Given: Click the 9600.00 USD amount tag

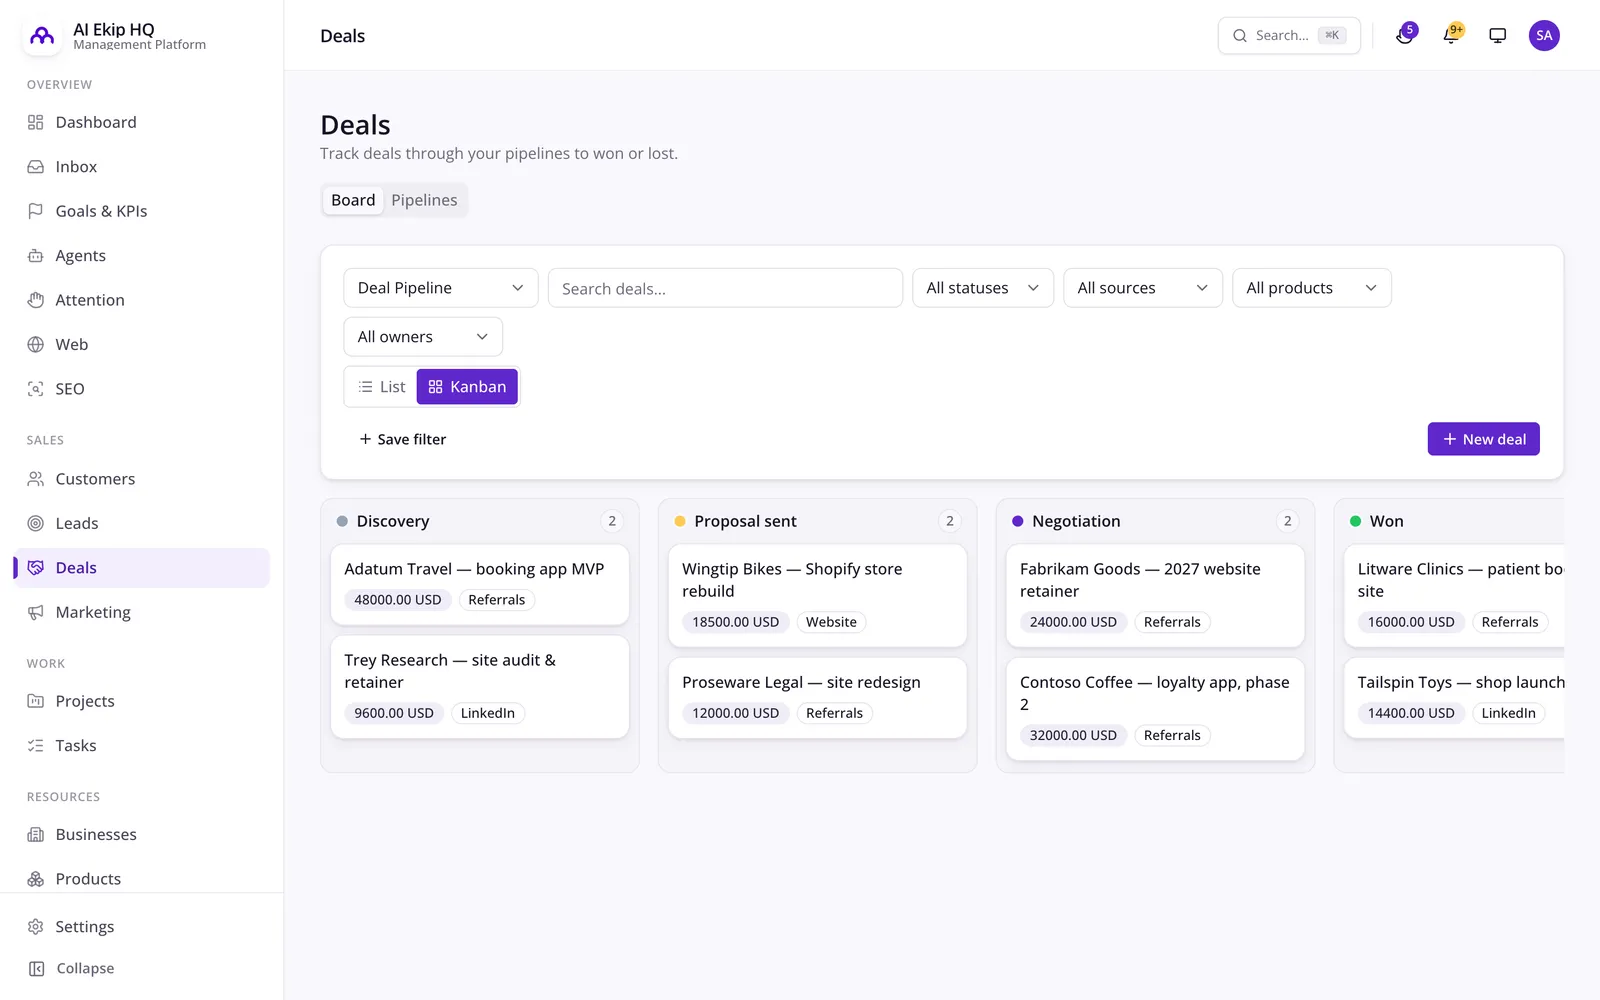Looking at the screenshot, I should click(x=394, y=713).
